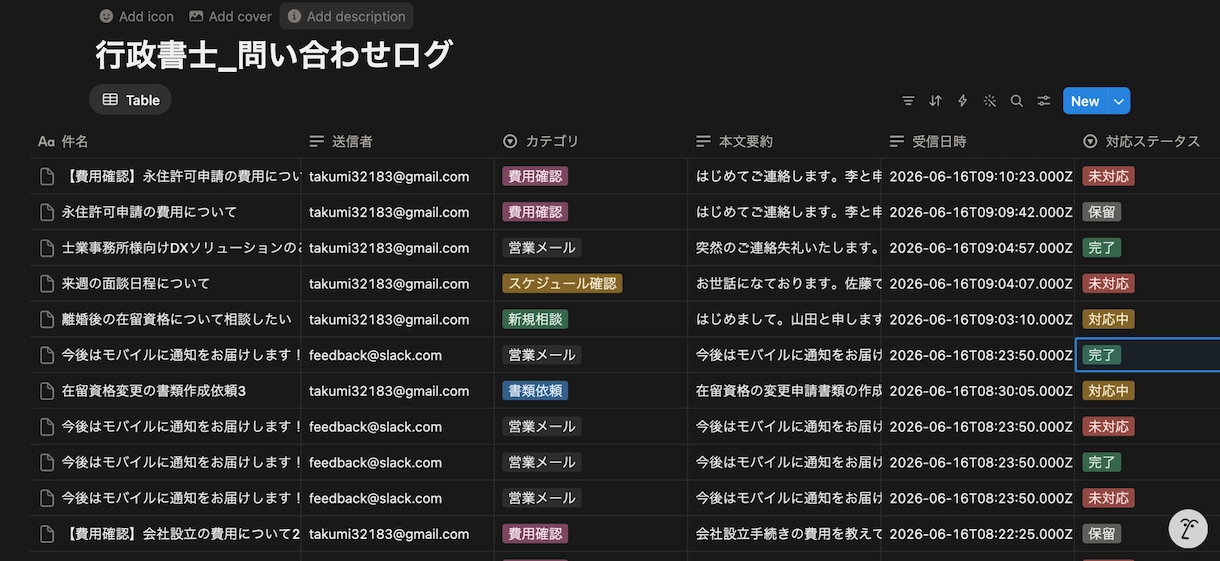This screenshot has width=1220, height=561.
Task: Open 在留資格変更の書類作成依頼3 entry
Action: click(154, 391)
